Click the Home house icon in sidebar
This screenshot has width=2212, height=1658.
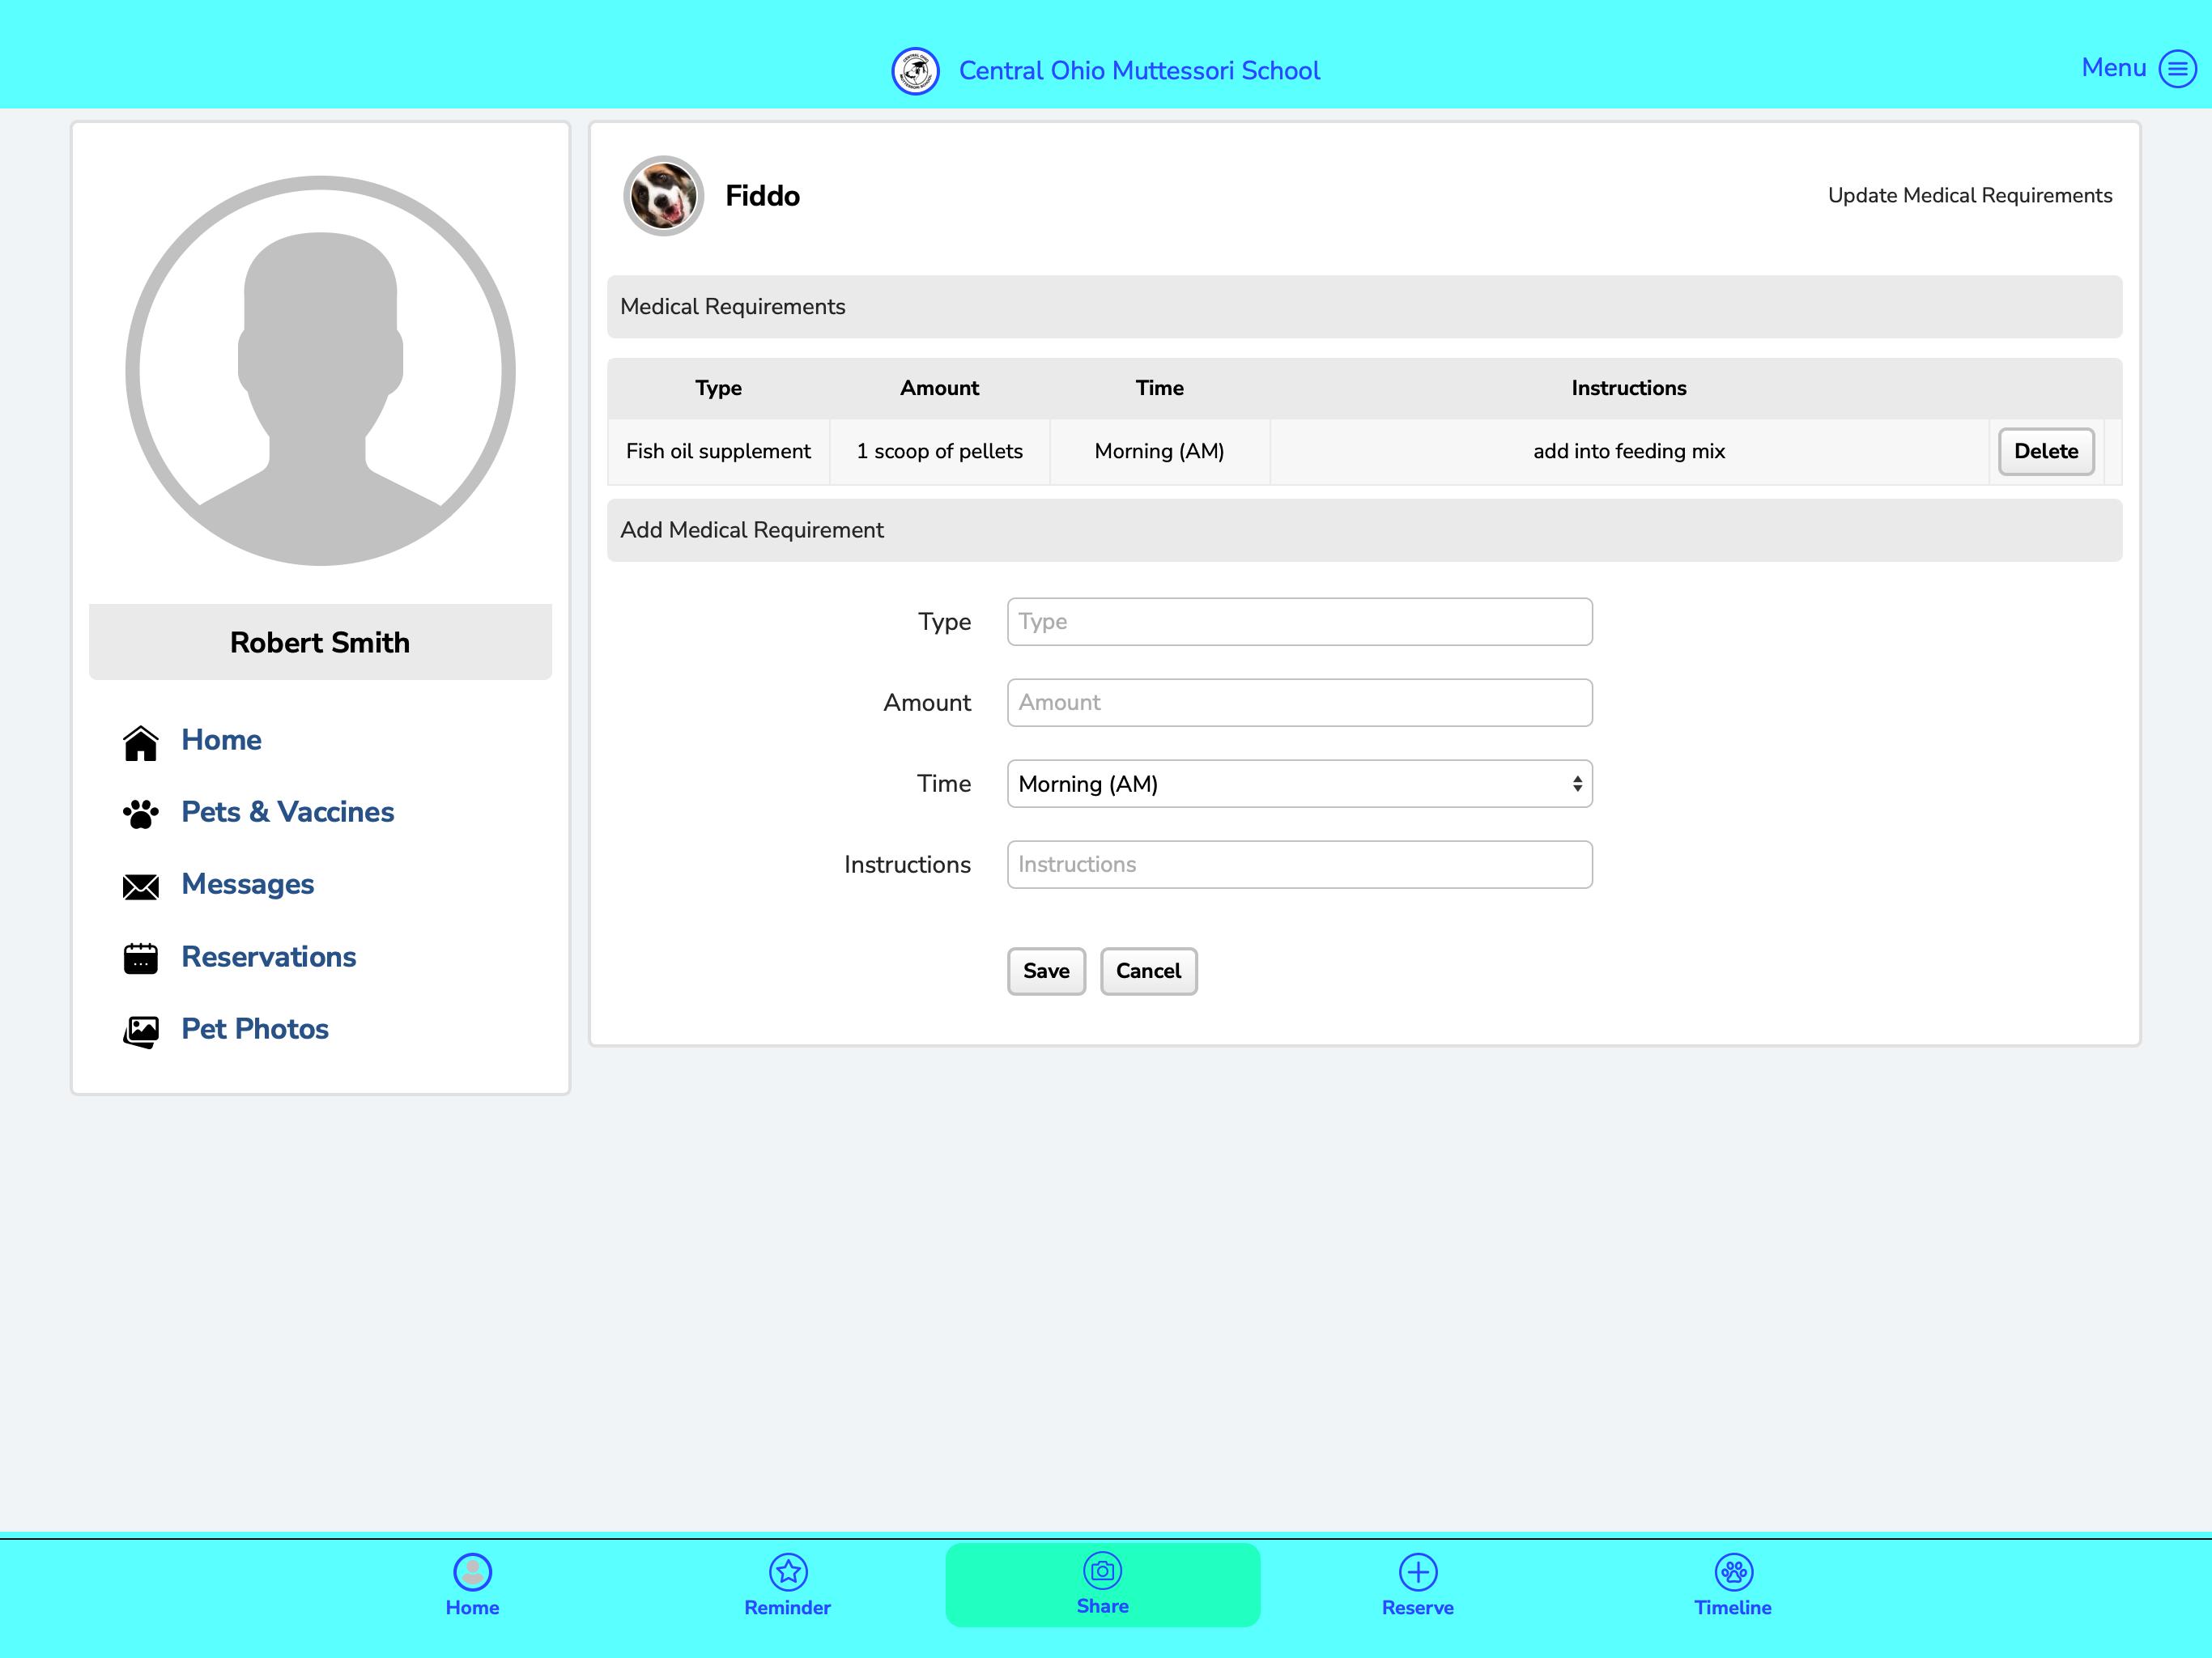pyautogui.click(x=141, y=743)
